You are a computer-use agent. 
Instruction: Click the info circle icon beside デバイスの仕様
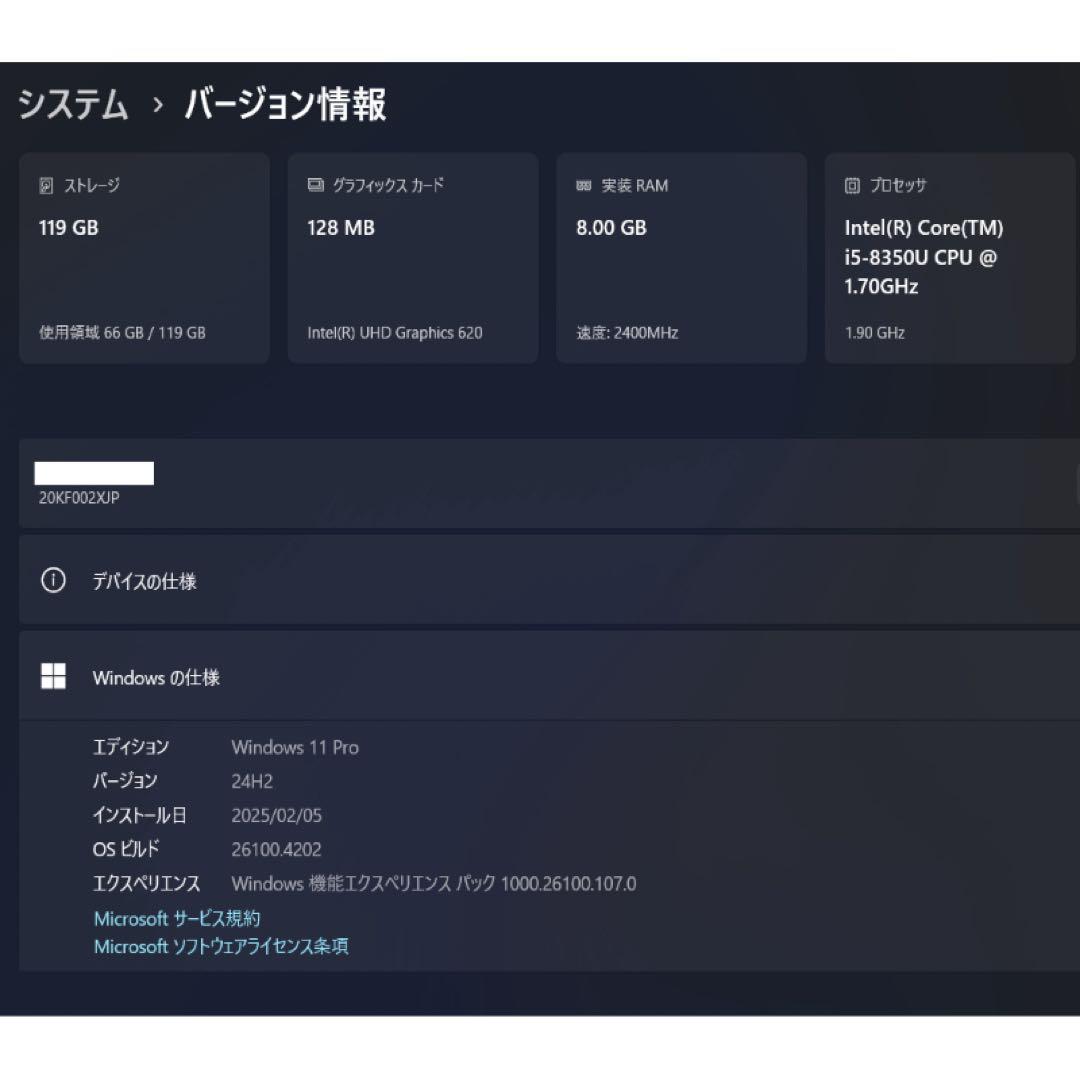pos(53,580)
